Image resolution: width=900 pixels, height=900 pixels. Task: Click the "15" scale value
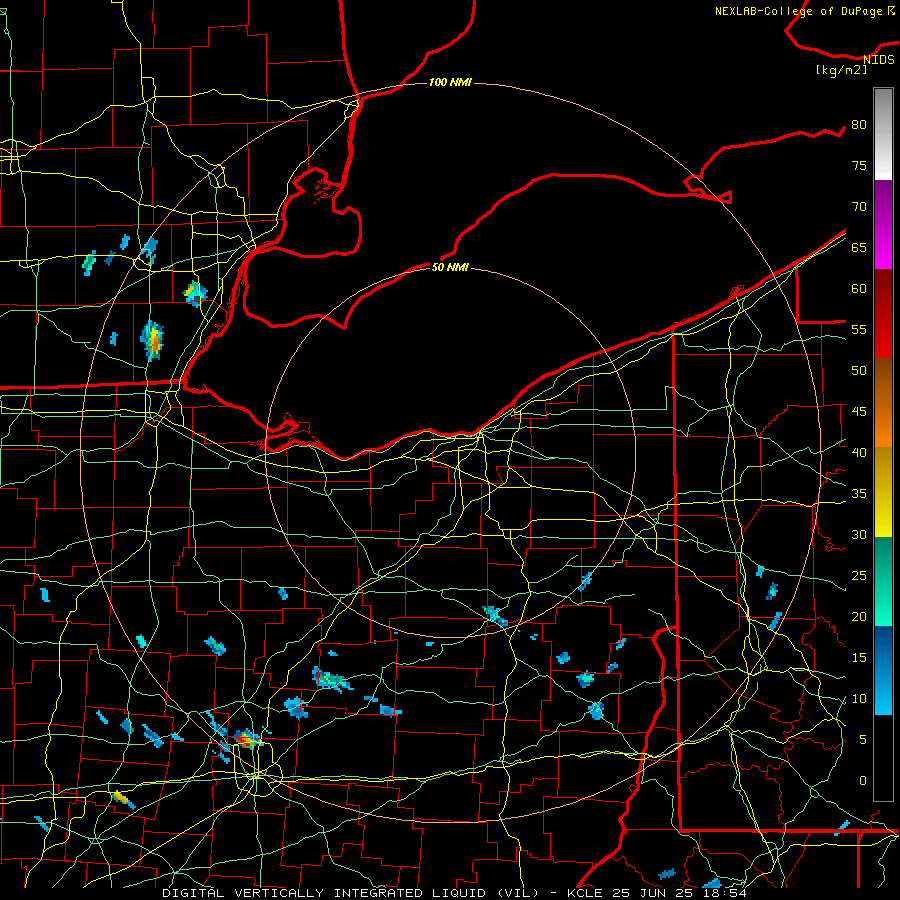point(859,658)
